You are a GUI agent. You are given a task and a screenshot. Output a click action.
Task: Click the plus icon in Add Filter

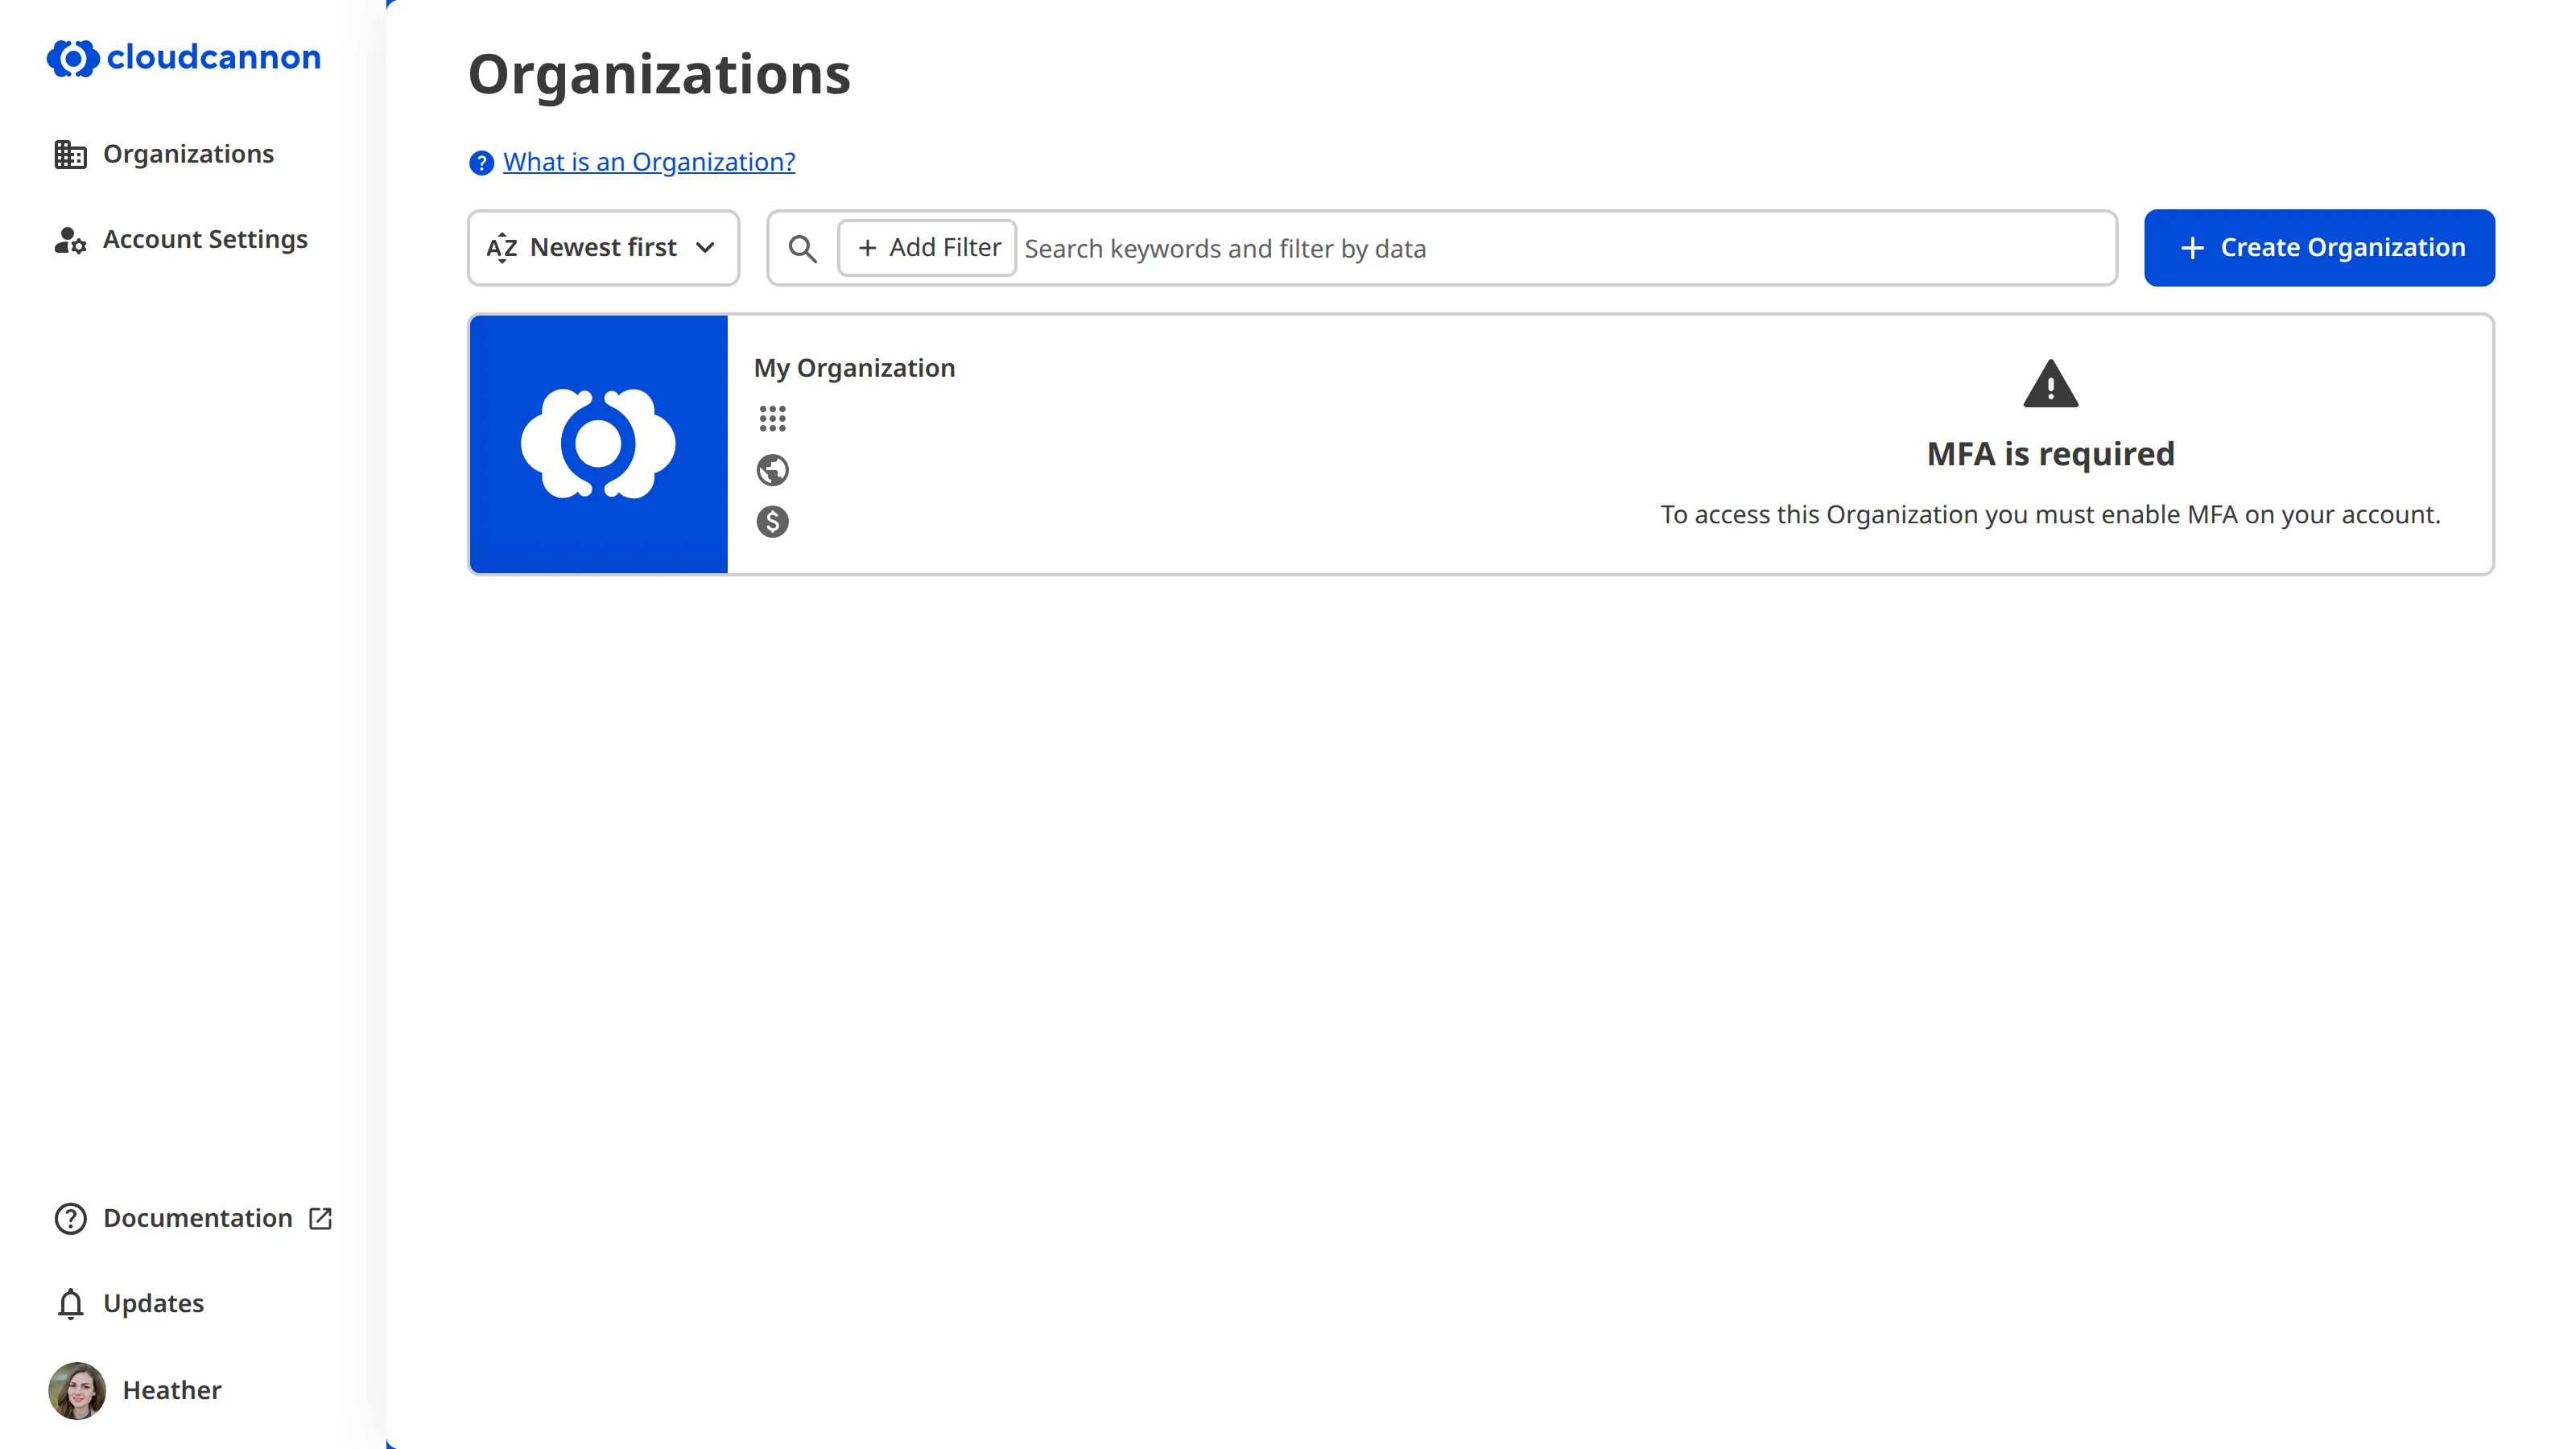pyautogui.click(x=867, y=248)
